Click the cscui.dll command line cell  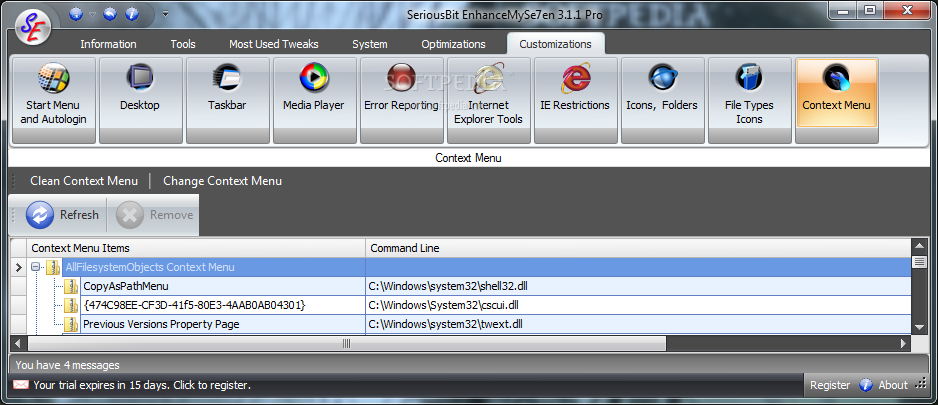coord(638,305)
